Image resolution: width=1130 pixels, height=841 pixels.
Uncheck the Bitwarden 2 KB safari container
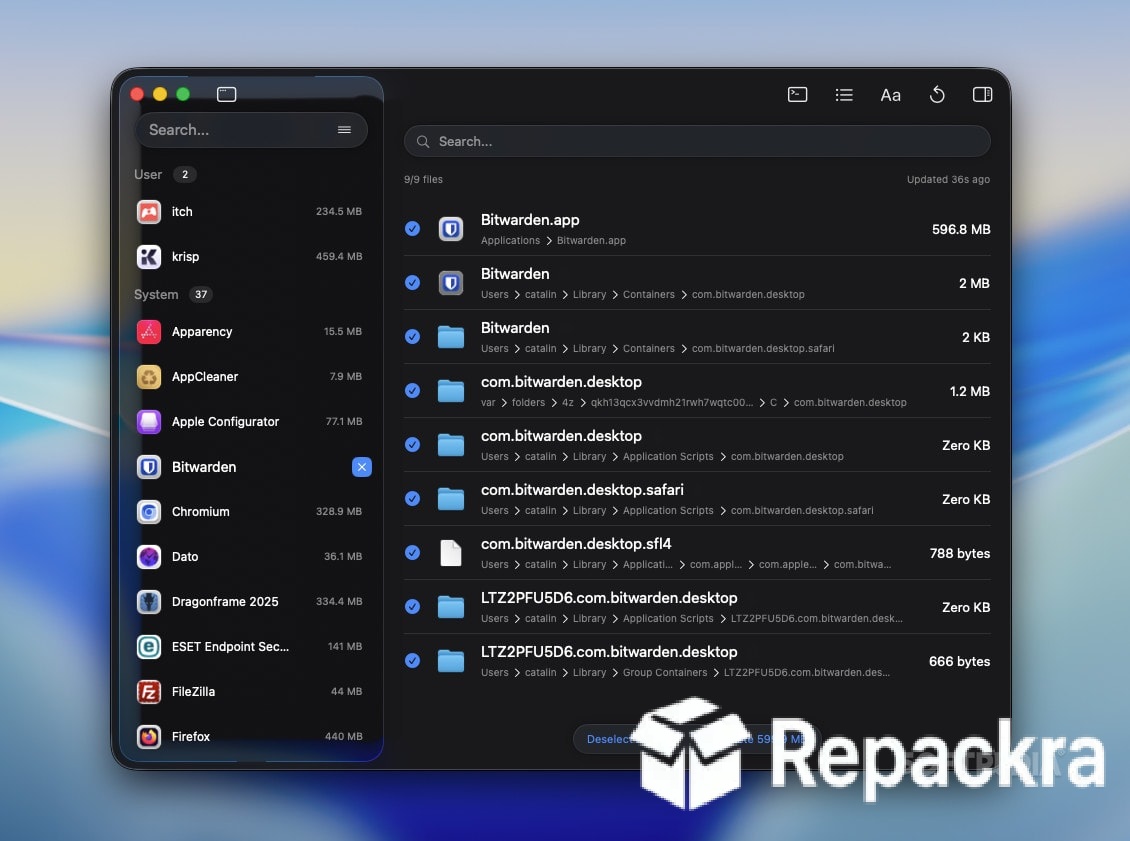pos(412,337)
